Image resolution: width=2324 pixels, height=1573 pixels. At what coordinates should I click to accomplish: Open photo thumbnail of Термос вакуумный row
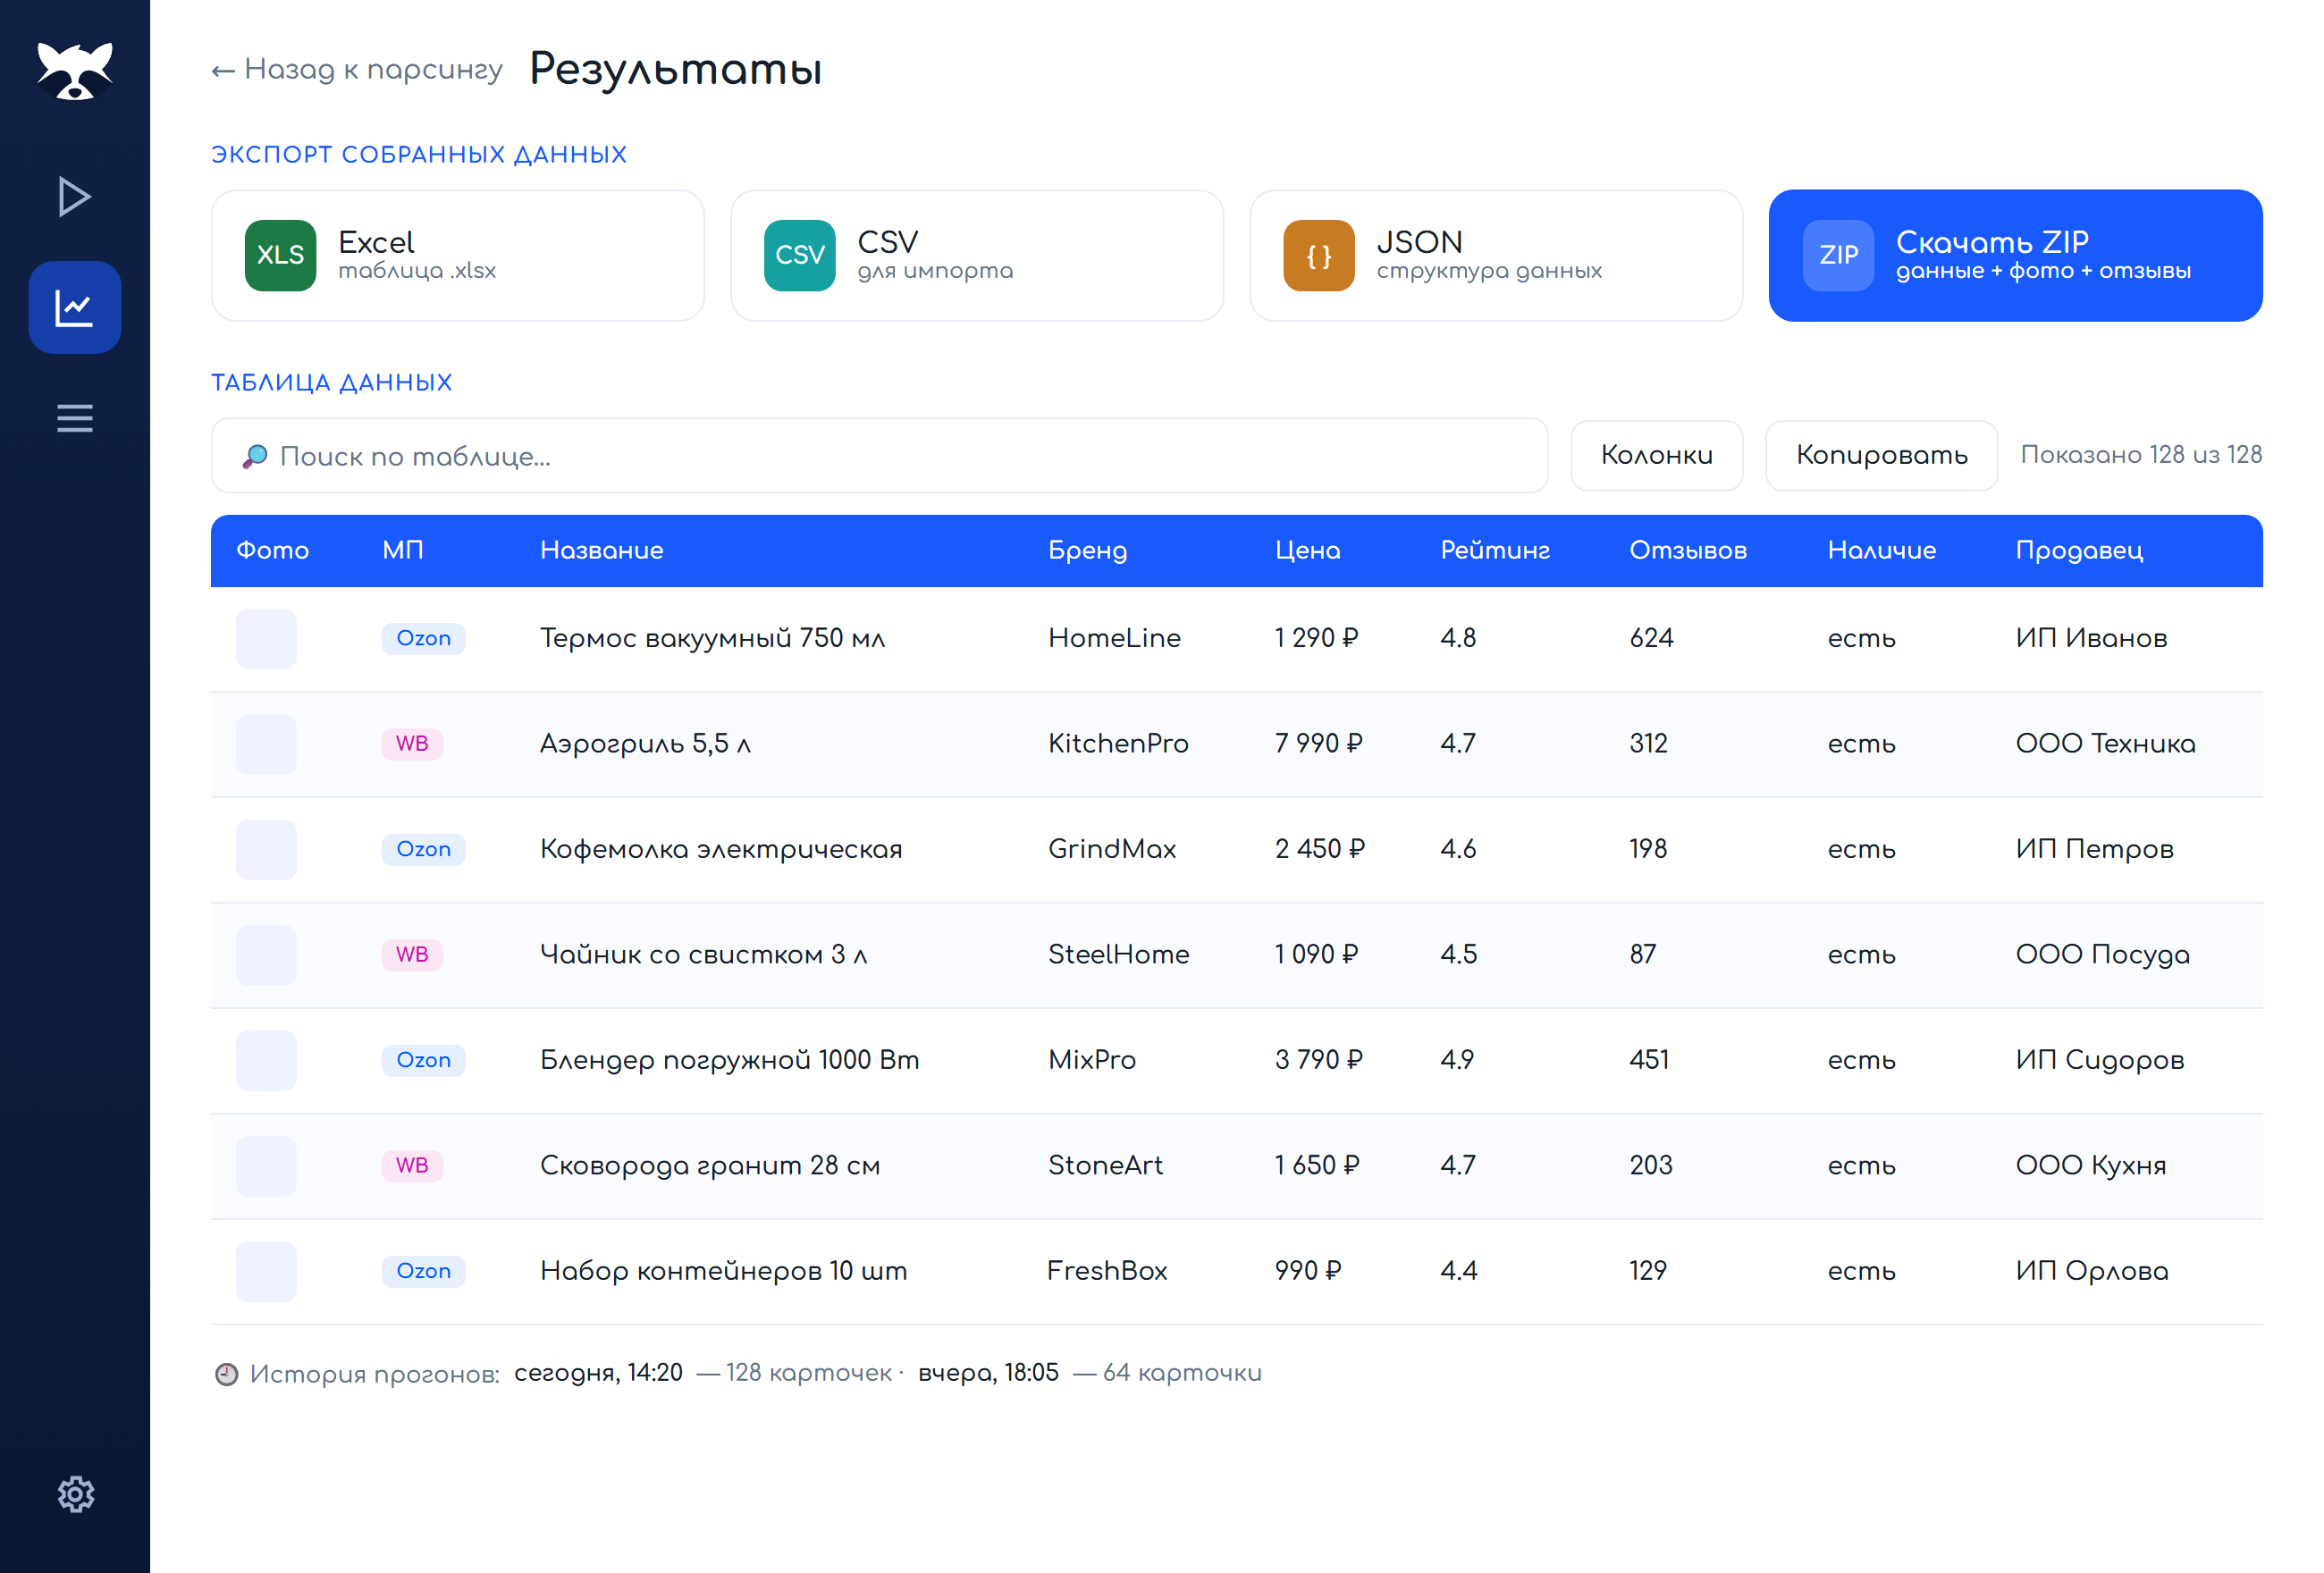pyautogui.click(x=266, y=639)
